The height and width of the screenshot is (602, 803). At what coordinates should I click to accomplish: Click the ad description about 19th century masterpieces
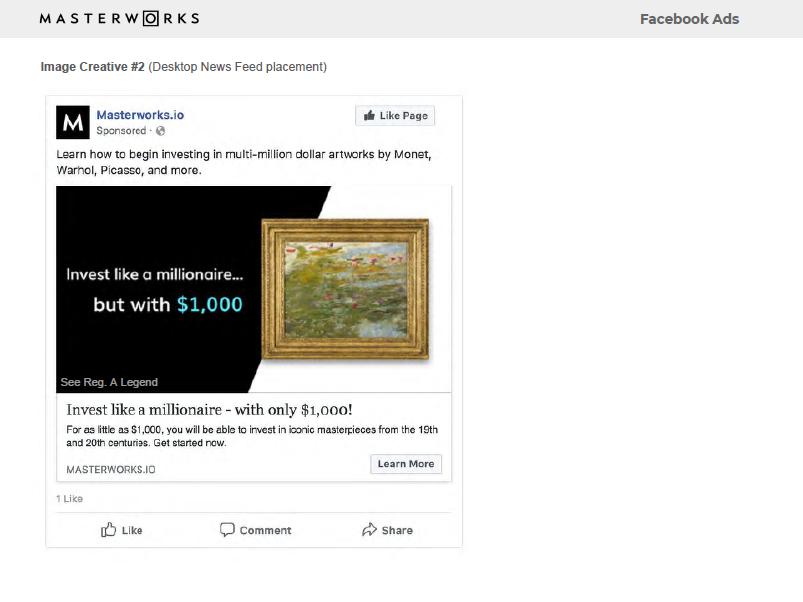[x=252, y=436]
